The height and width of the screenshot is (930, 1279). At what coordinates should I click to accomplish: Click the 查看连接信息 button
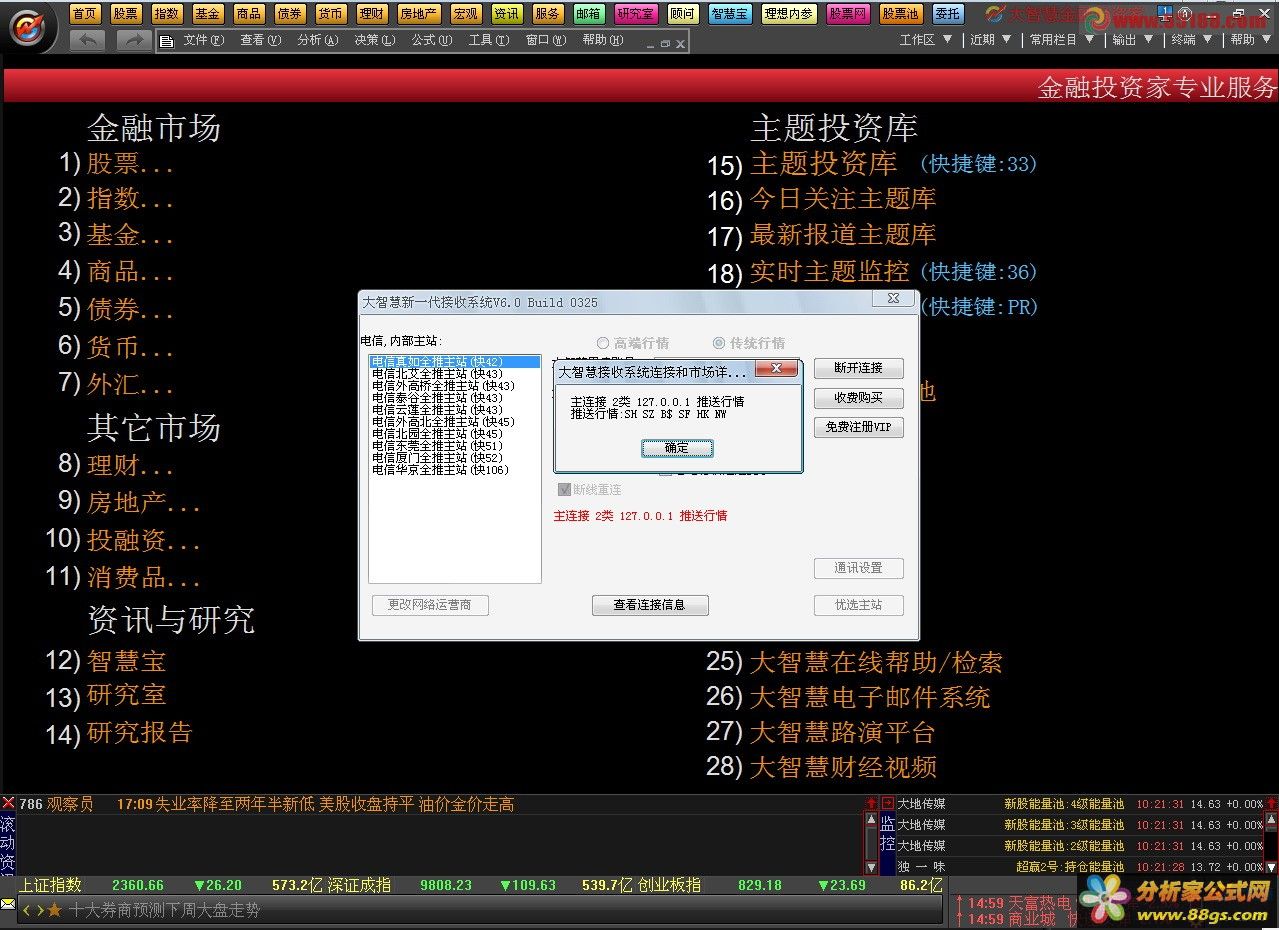[650, 605]
